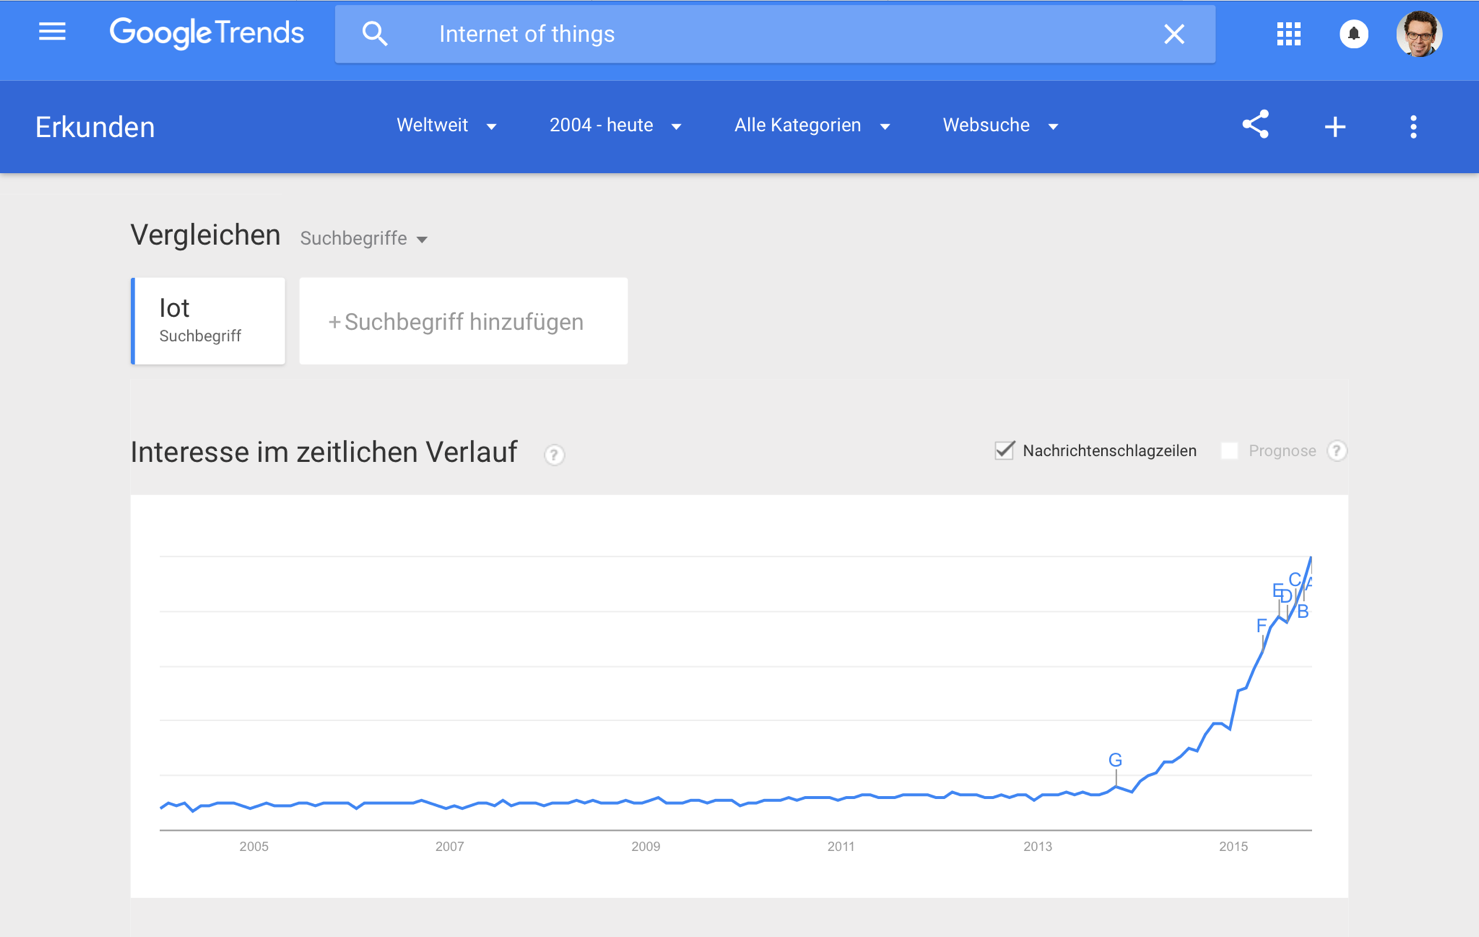Open the Suchbegriffe compare dropdown

364,239
